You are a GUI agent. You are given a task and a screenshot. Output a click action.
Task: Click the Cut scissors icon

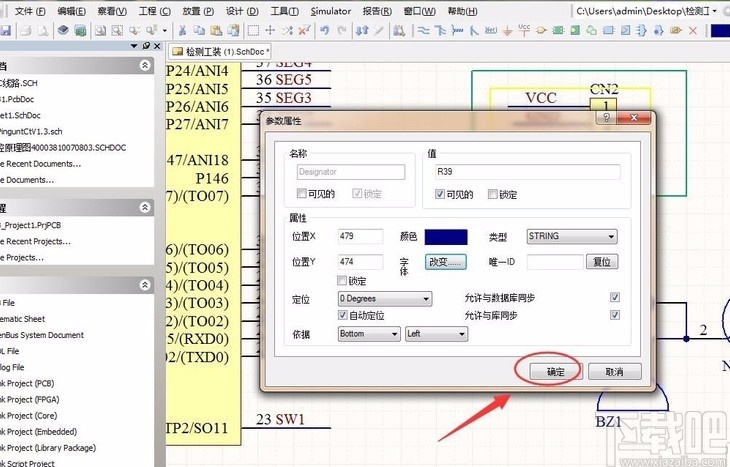click(x=182, y=31)
